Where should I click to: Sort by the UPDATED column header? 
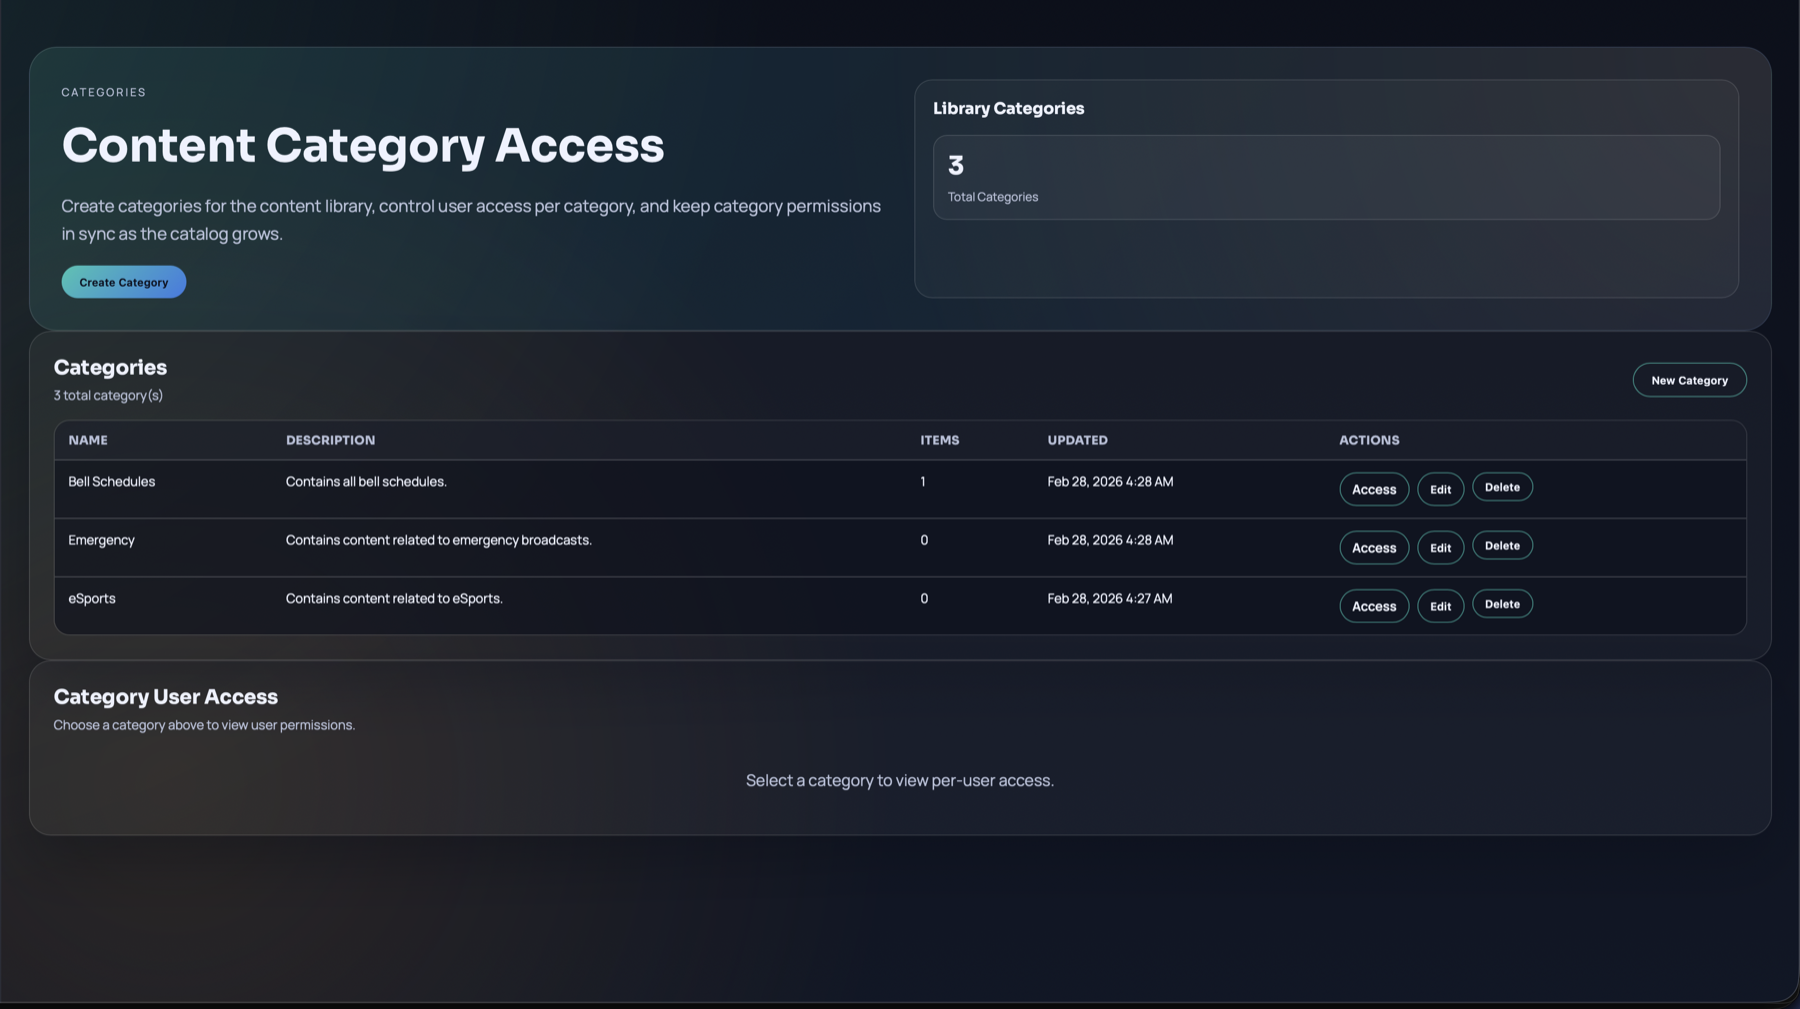[1077, 440]
